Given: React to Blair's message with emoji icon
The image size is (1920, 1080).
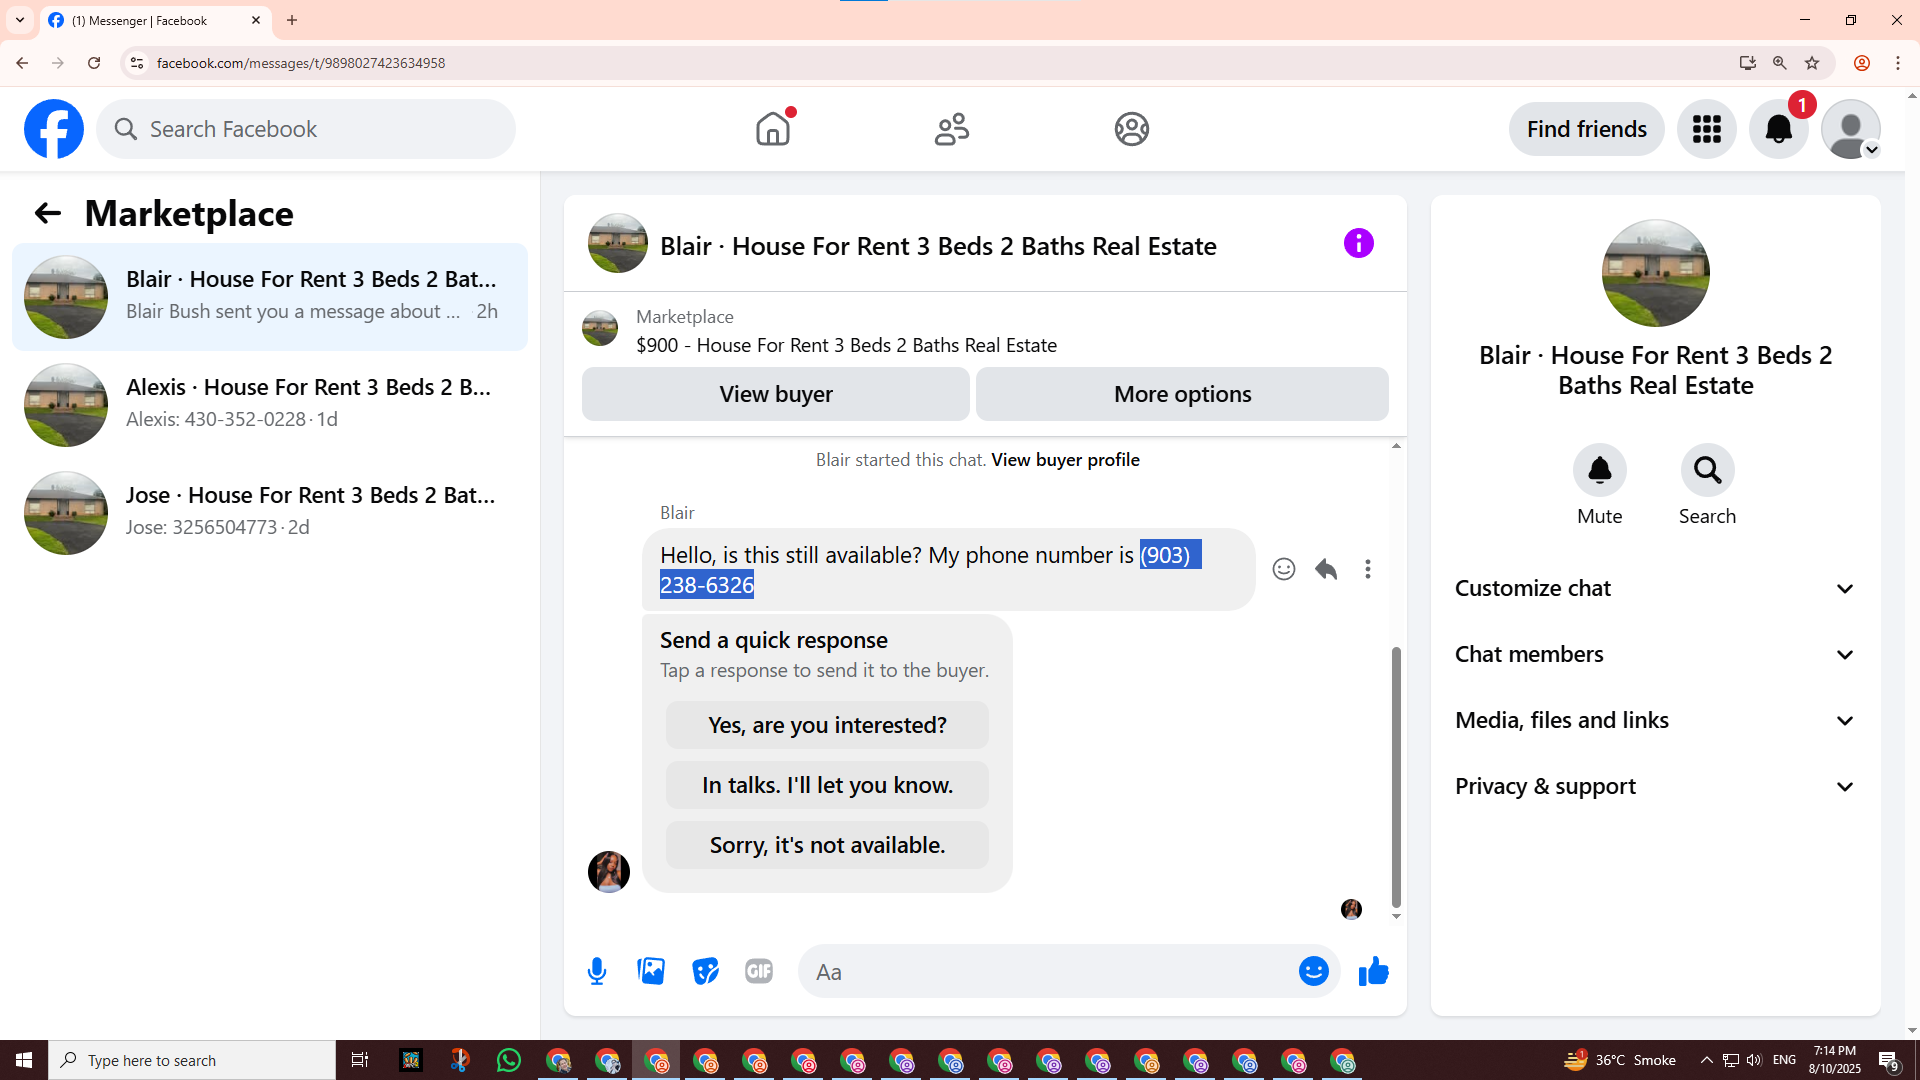Looking at the screenshot, I should tap(1284, 569).
